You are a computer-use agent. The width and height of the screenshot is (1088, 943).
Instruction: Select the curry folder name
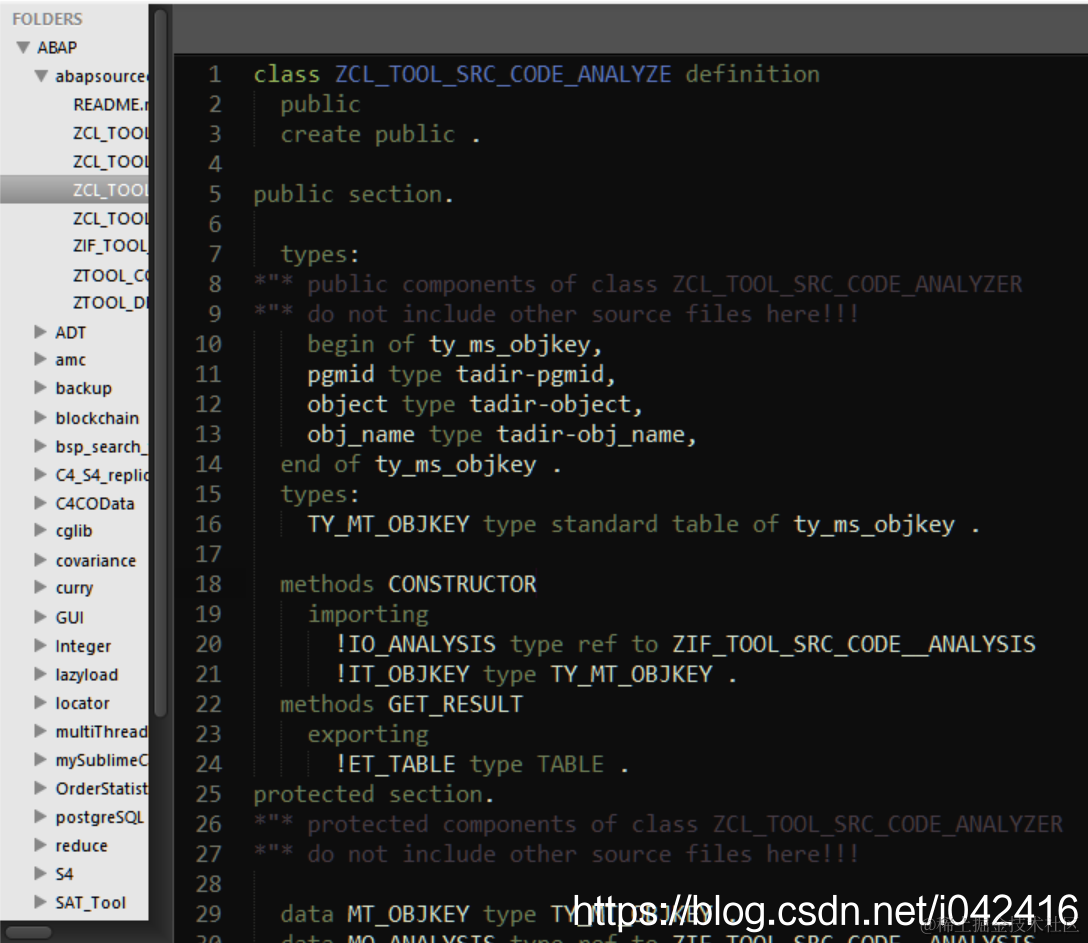coord(74,588)
